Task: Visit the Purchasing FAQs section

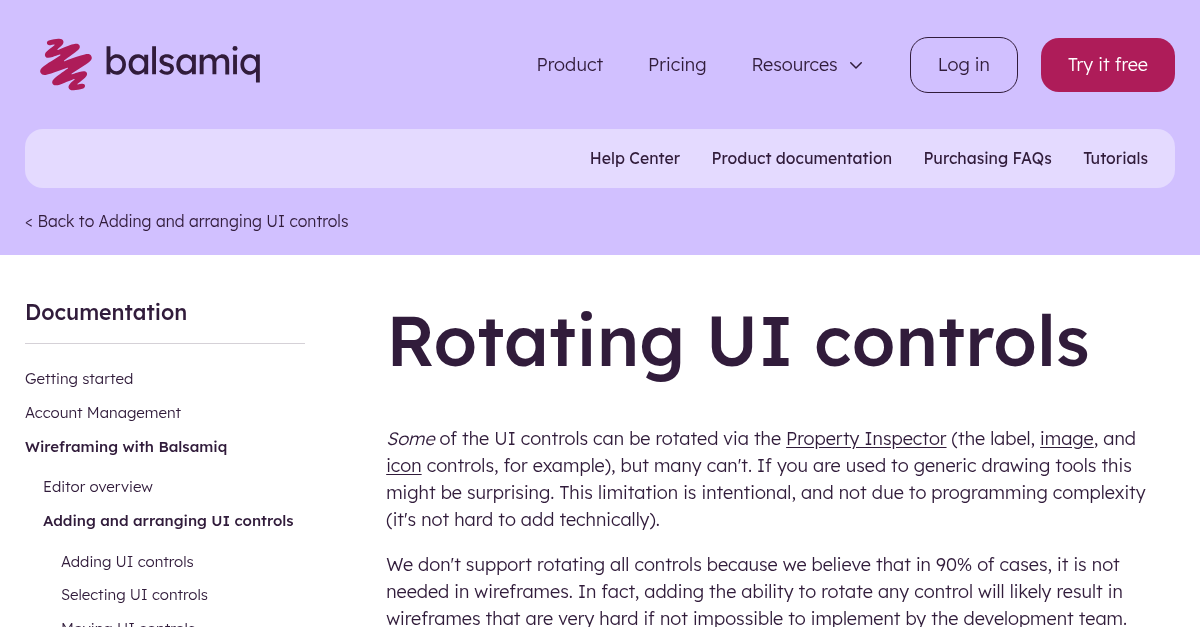Action: pos(987,158)
